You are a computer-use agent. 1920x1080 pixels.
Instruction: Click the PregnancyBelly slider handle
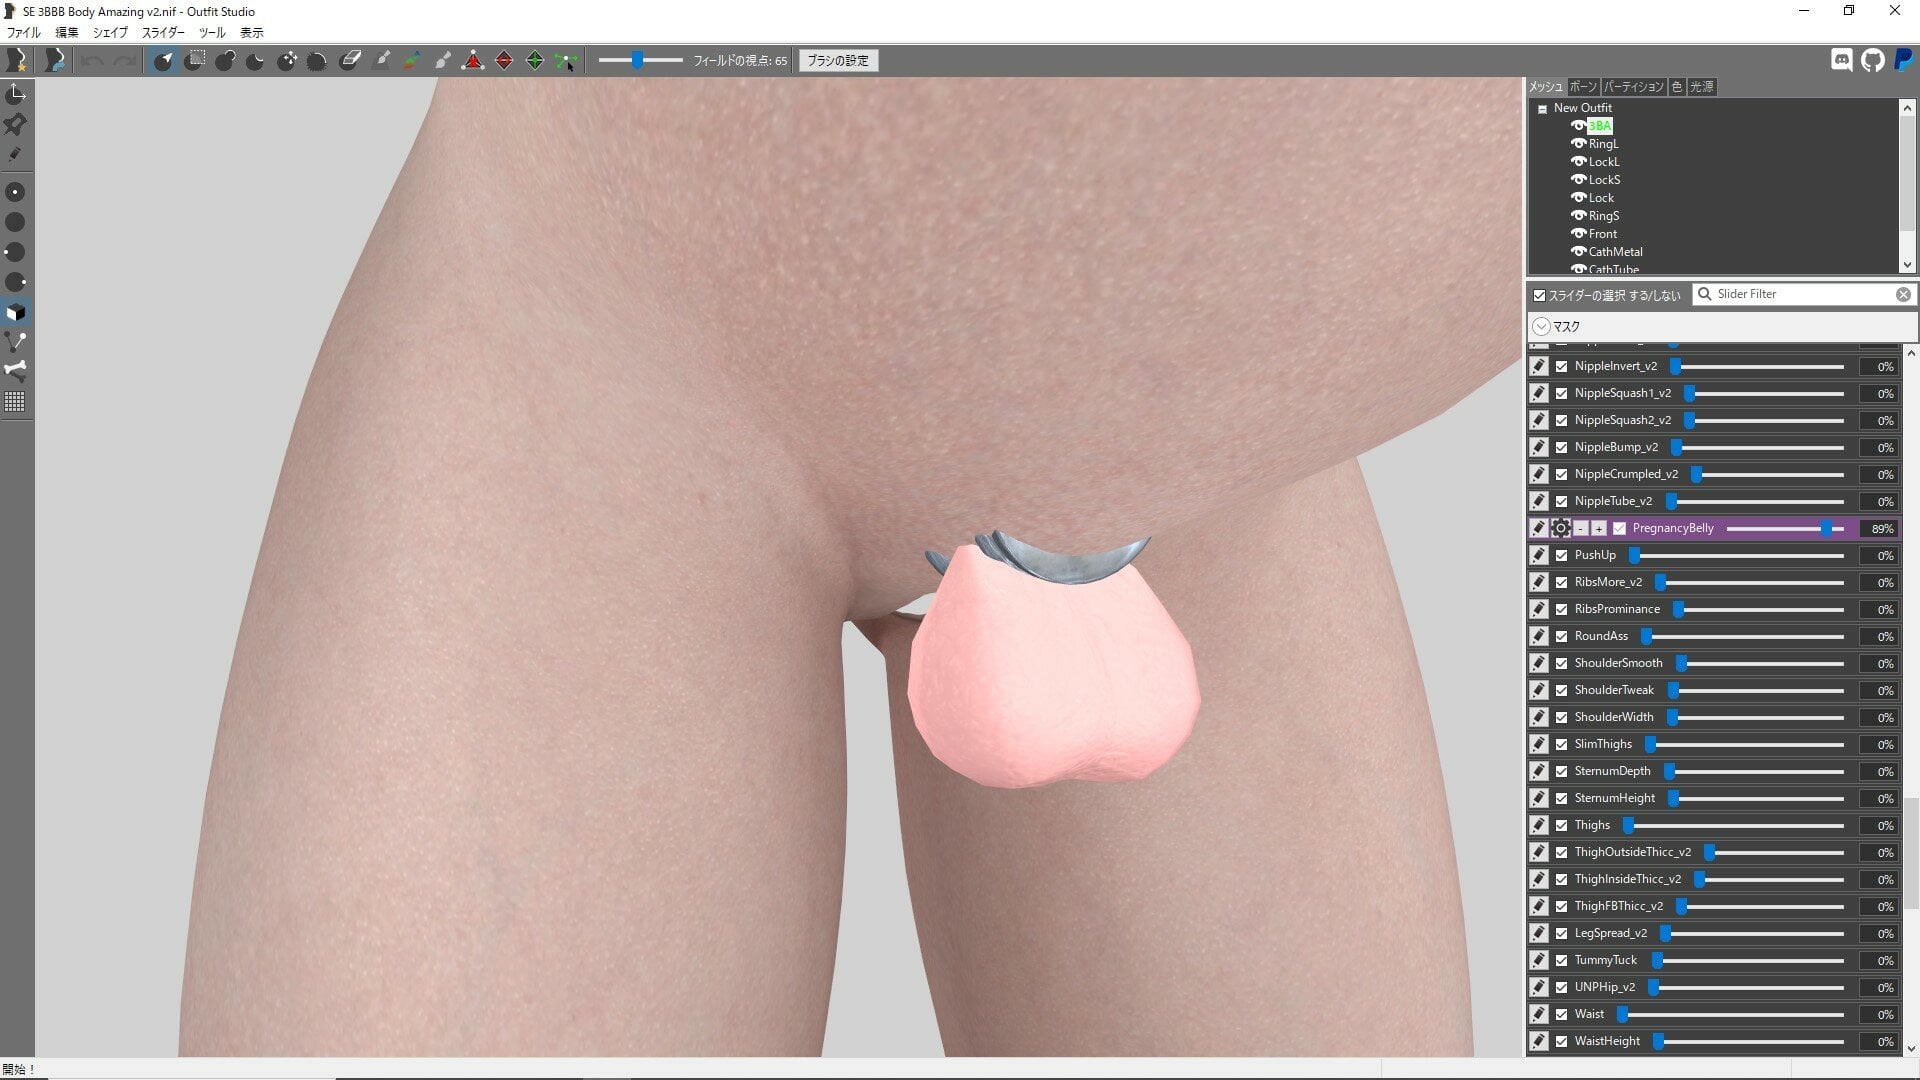click(1827, 528)
